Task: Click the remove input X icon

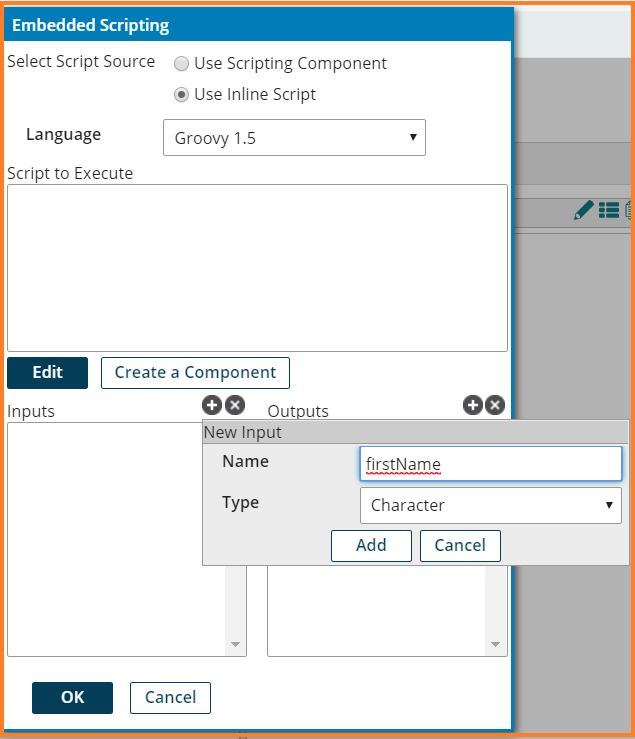Action: 234,405
